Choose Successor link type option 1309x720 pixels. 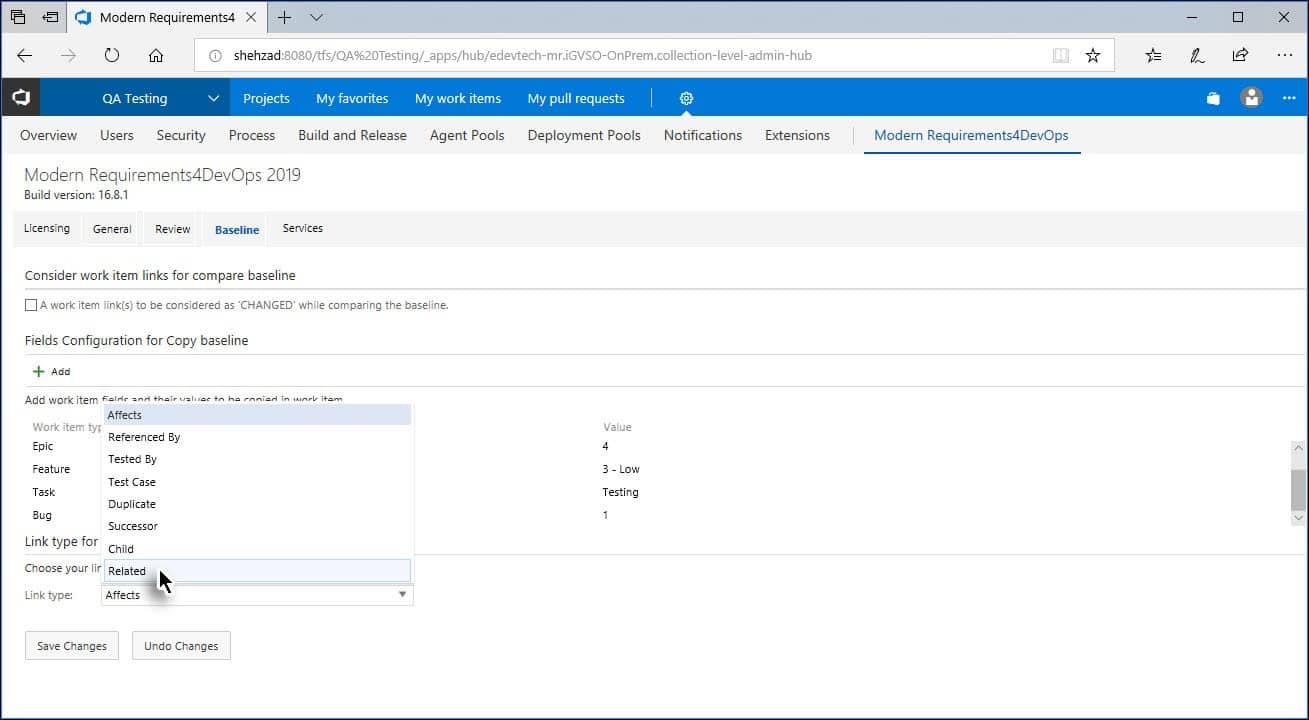(257, 526)
